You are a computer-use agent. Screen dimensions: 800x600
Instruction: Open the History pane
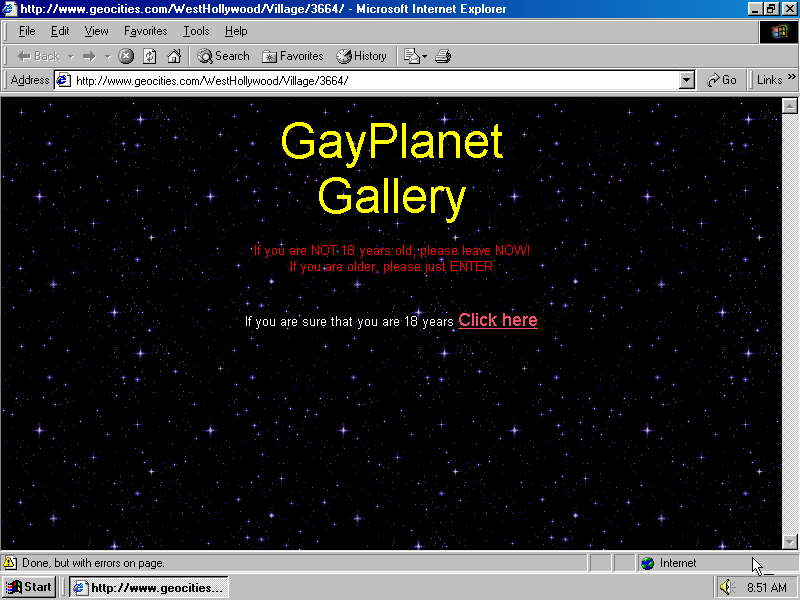click(361, 56)
